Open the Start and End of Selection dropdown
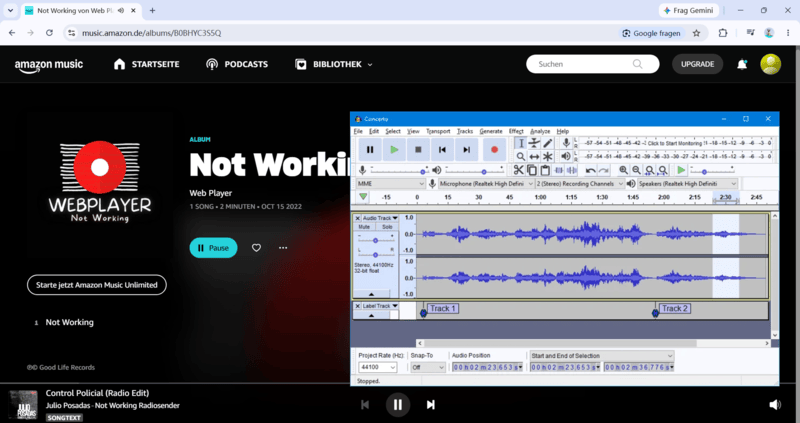Image resolution: width=800 pixels, height=423 pixels. 602,356
